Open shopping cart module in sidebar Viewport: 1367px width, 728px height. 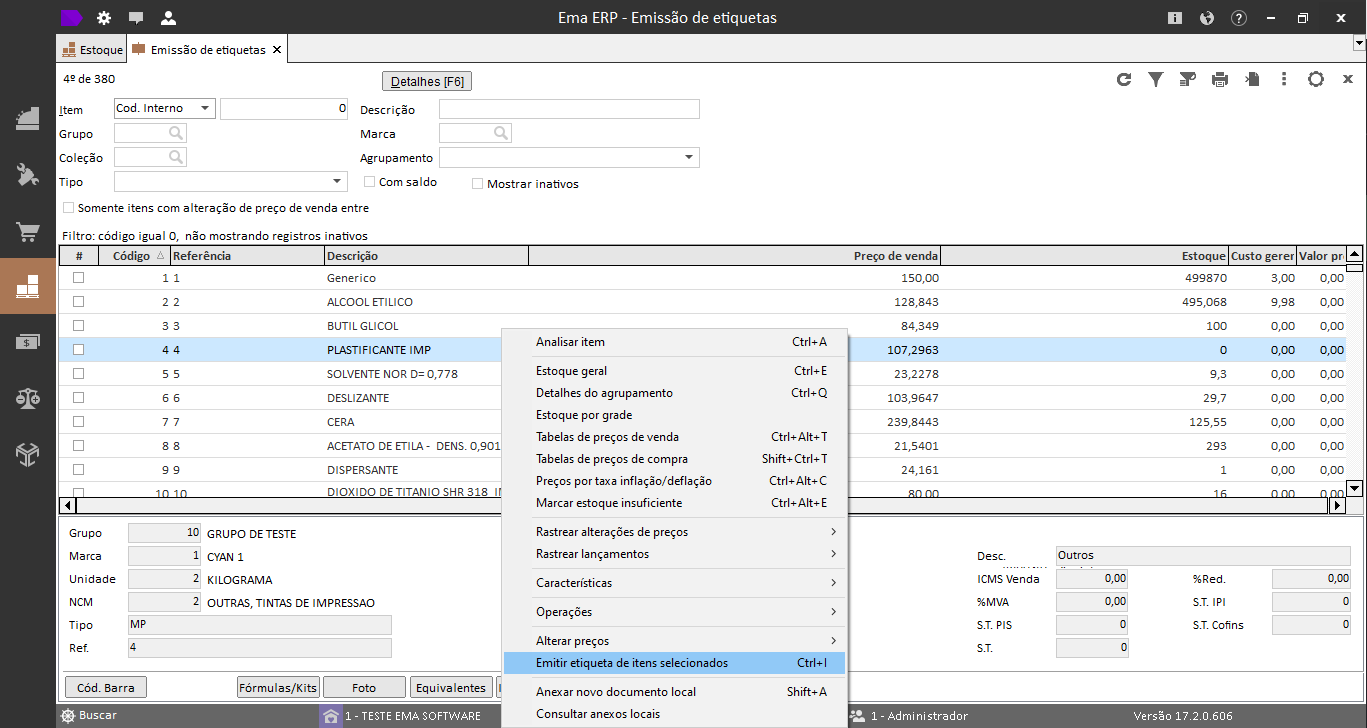tap(27, 232)
